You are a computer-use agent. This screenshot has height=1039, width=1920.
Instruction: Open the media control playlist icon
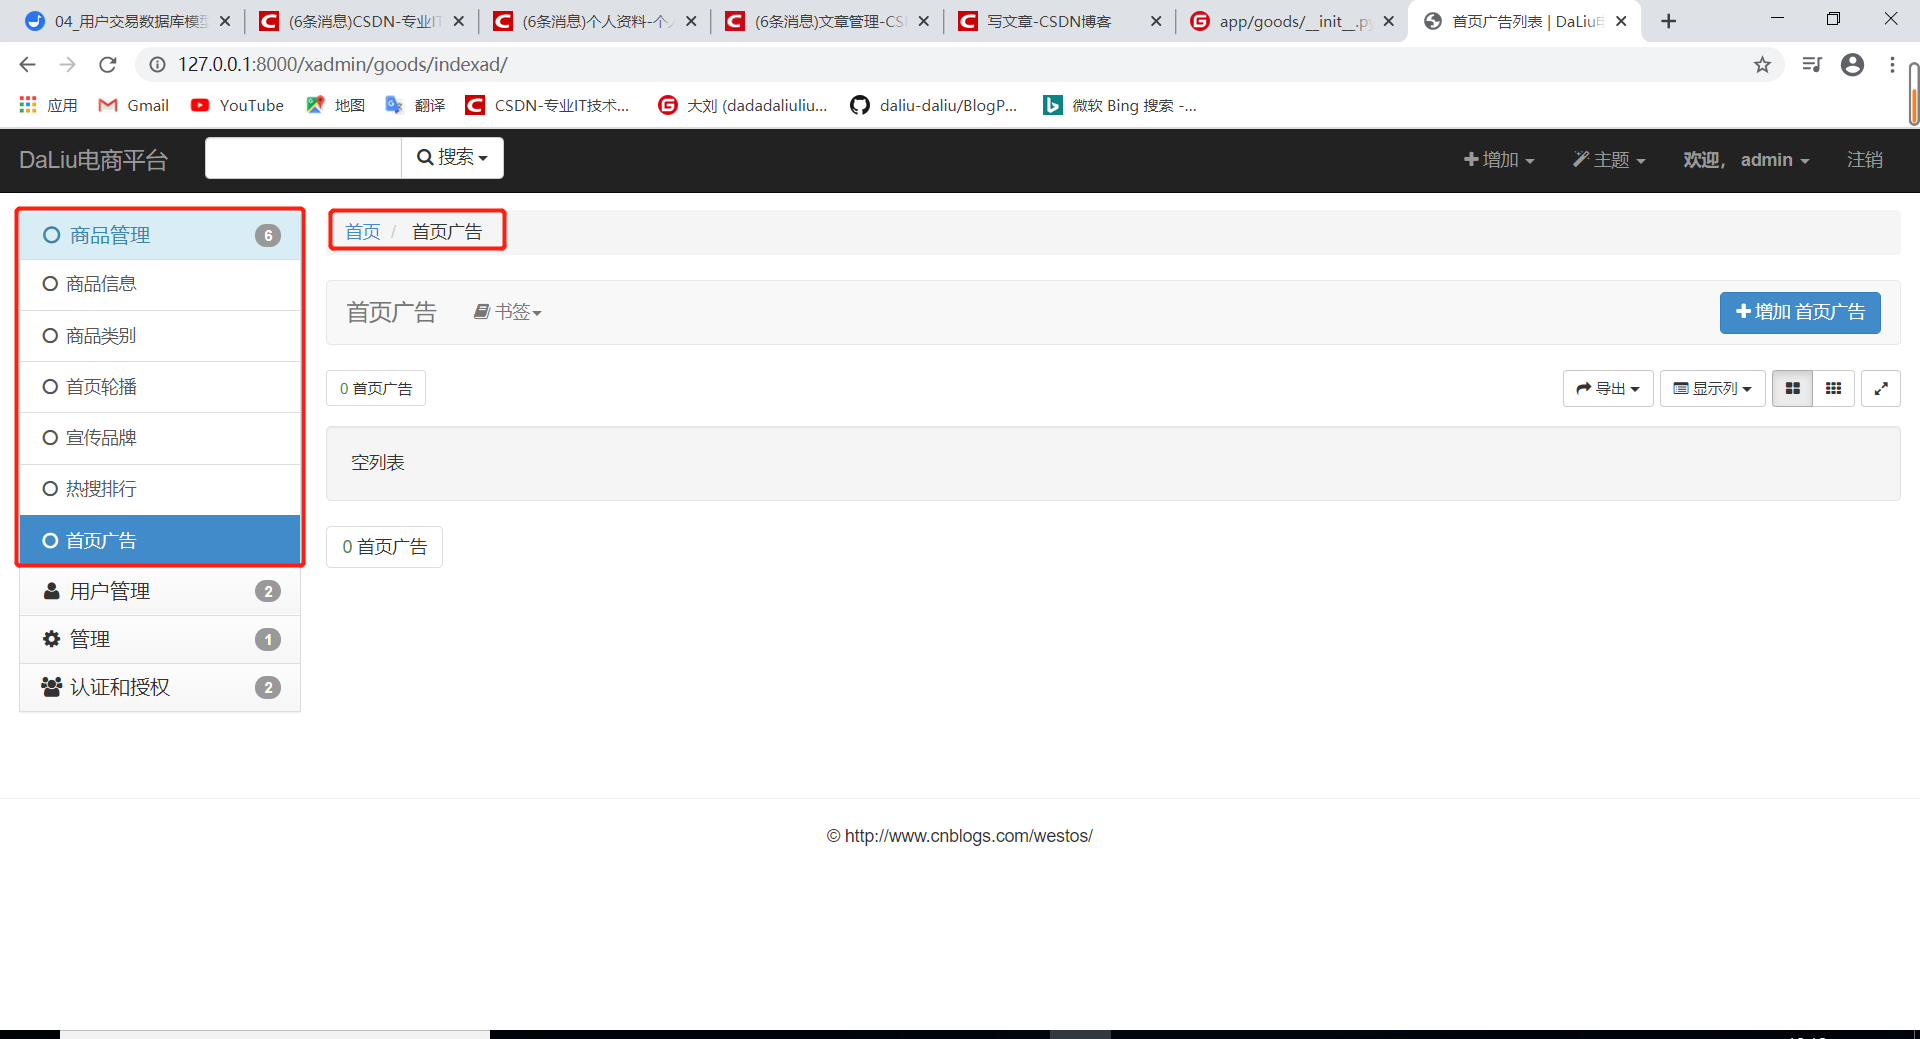coord(1812,65)
